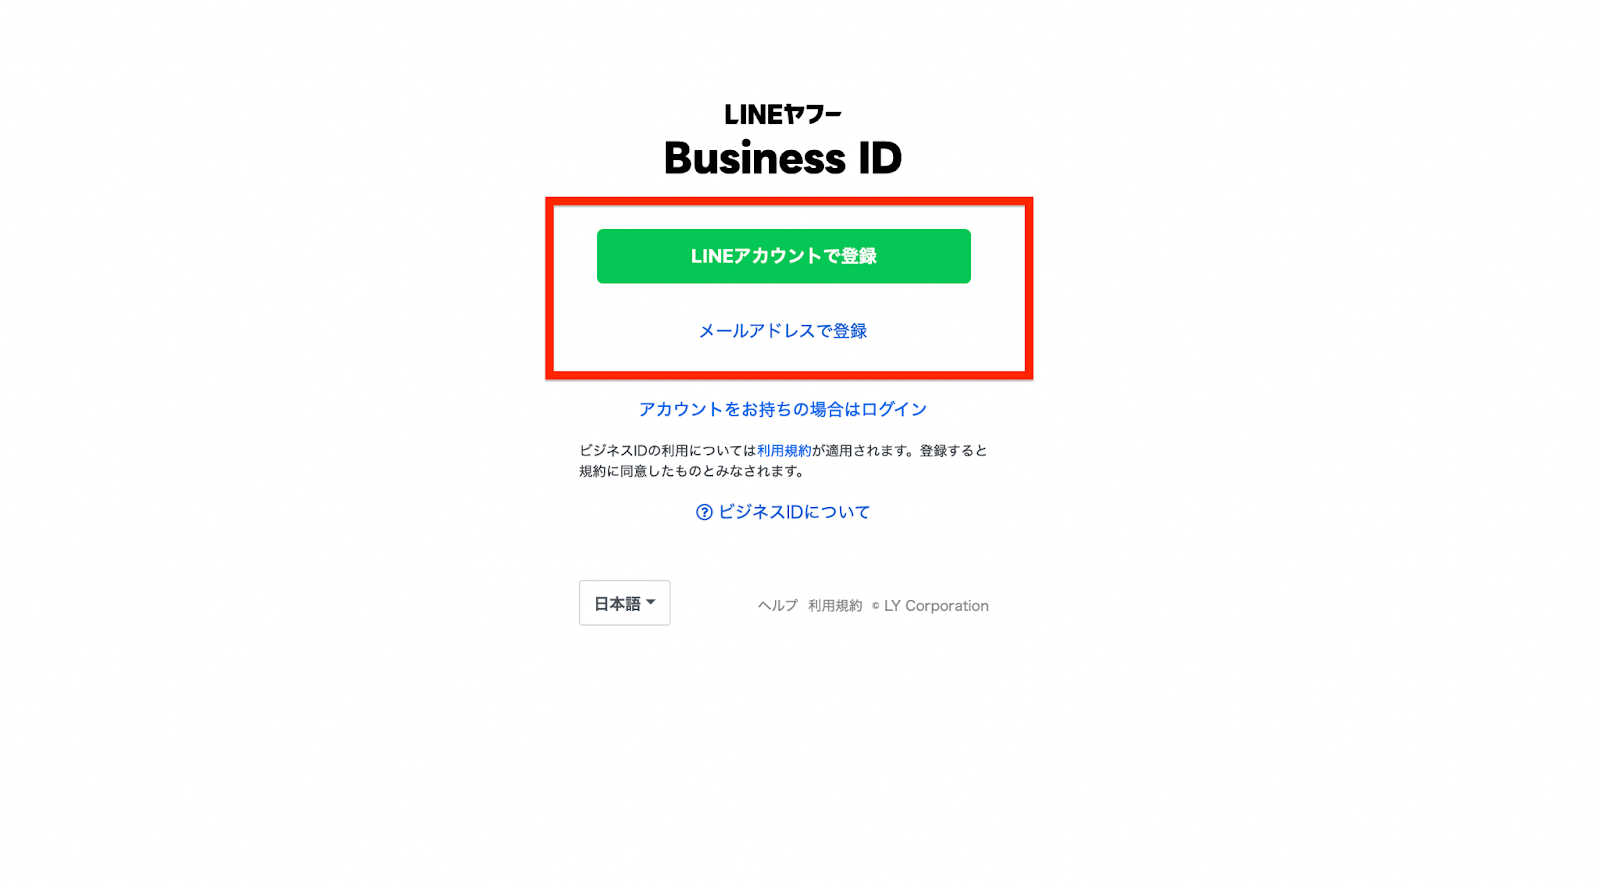This screenshot has height=882, width=1600.
Task: Click the text 規約に同意したものとみなされます
Action: click(686, 471)
